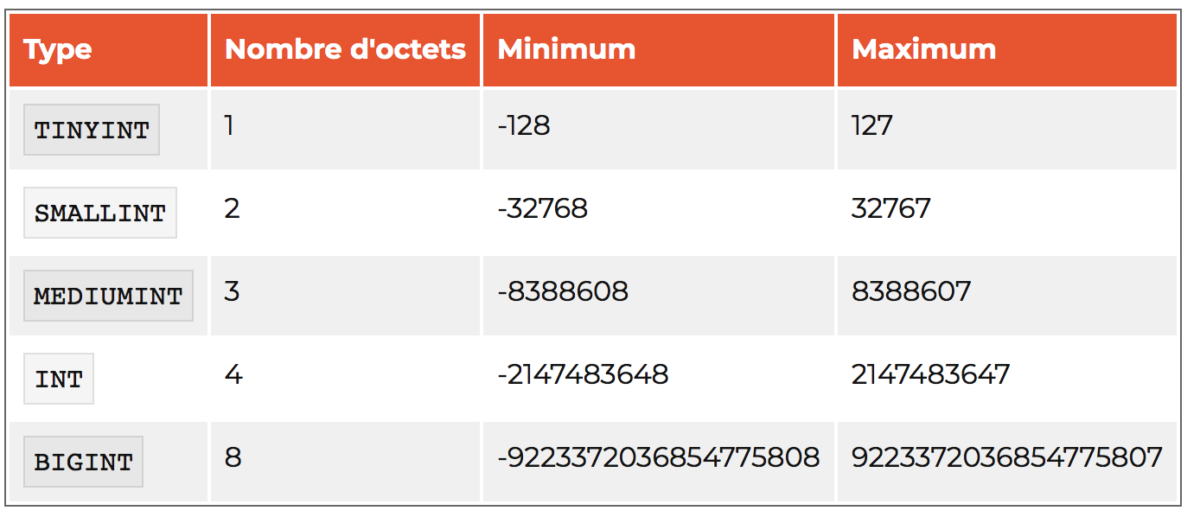Click the -2147483648 minimum value
The height and width of the screenshot is (517, 1200).
pos(583,375)
